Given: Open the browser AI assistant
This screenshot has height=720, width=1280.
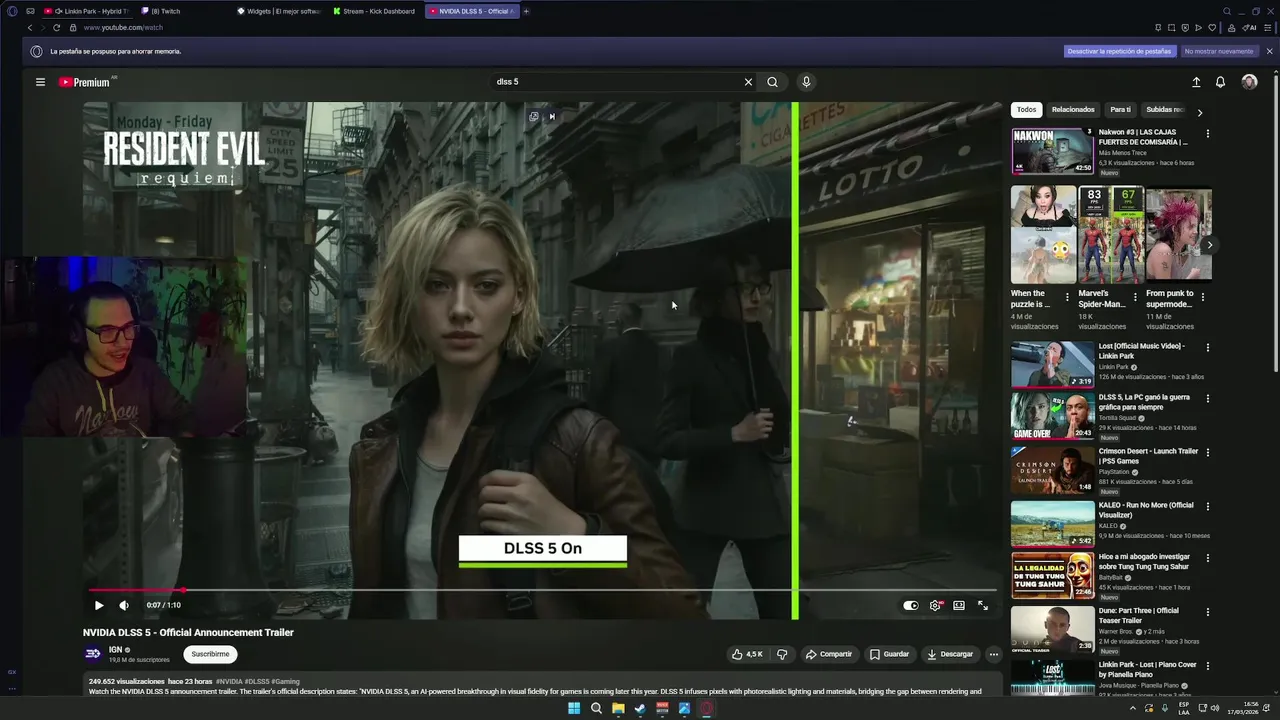Looking at the screenshot, I should pos(1250,27).
